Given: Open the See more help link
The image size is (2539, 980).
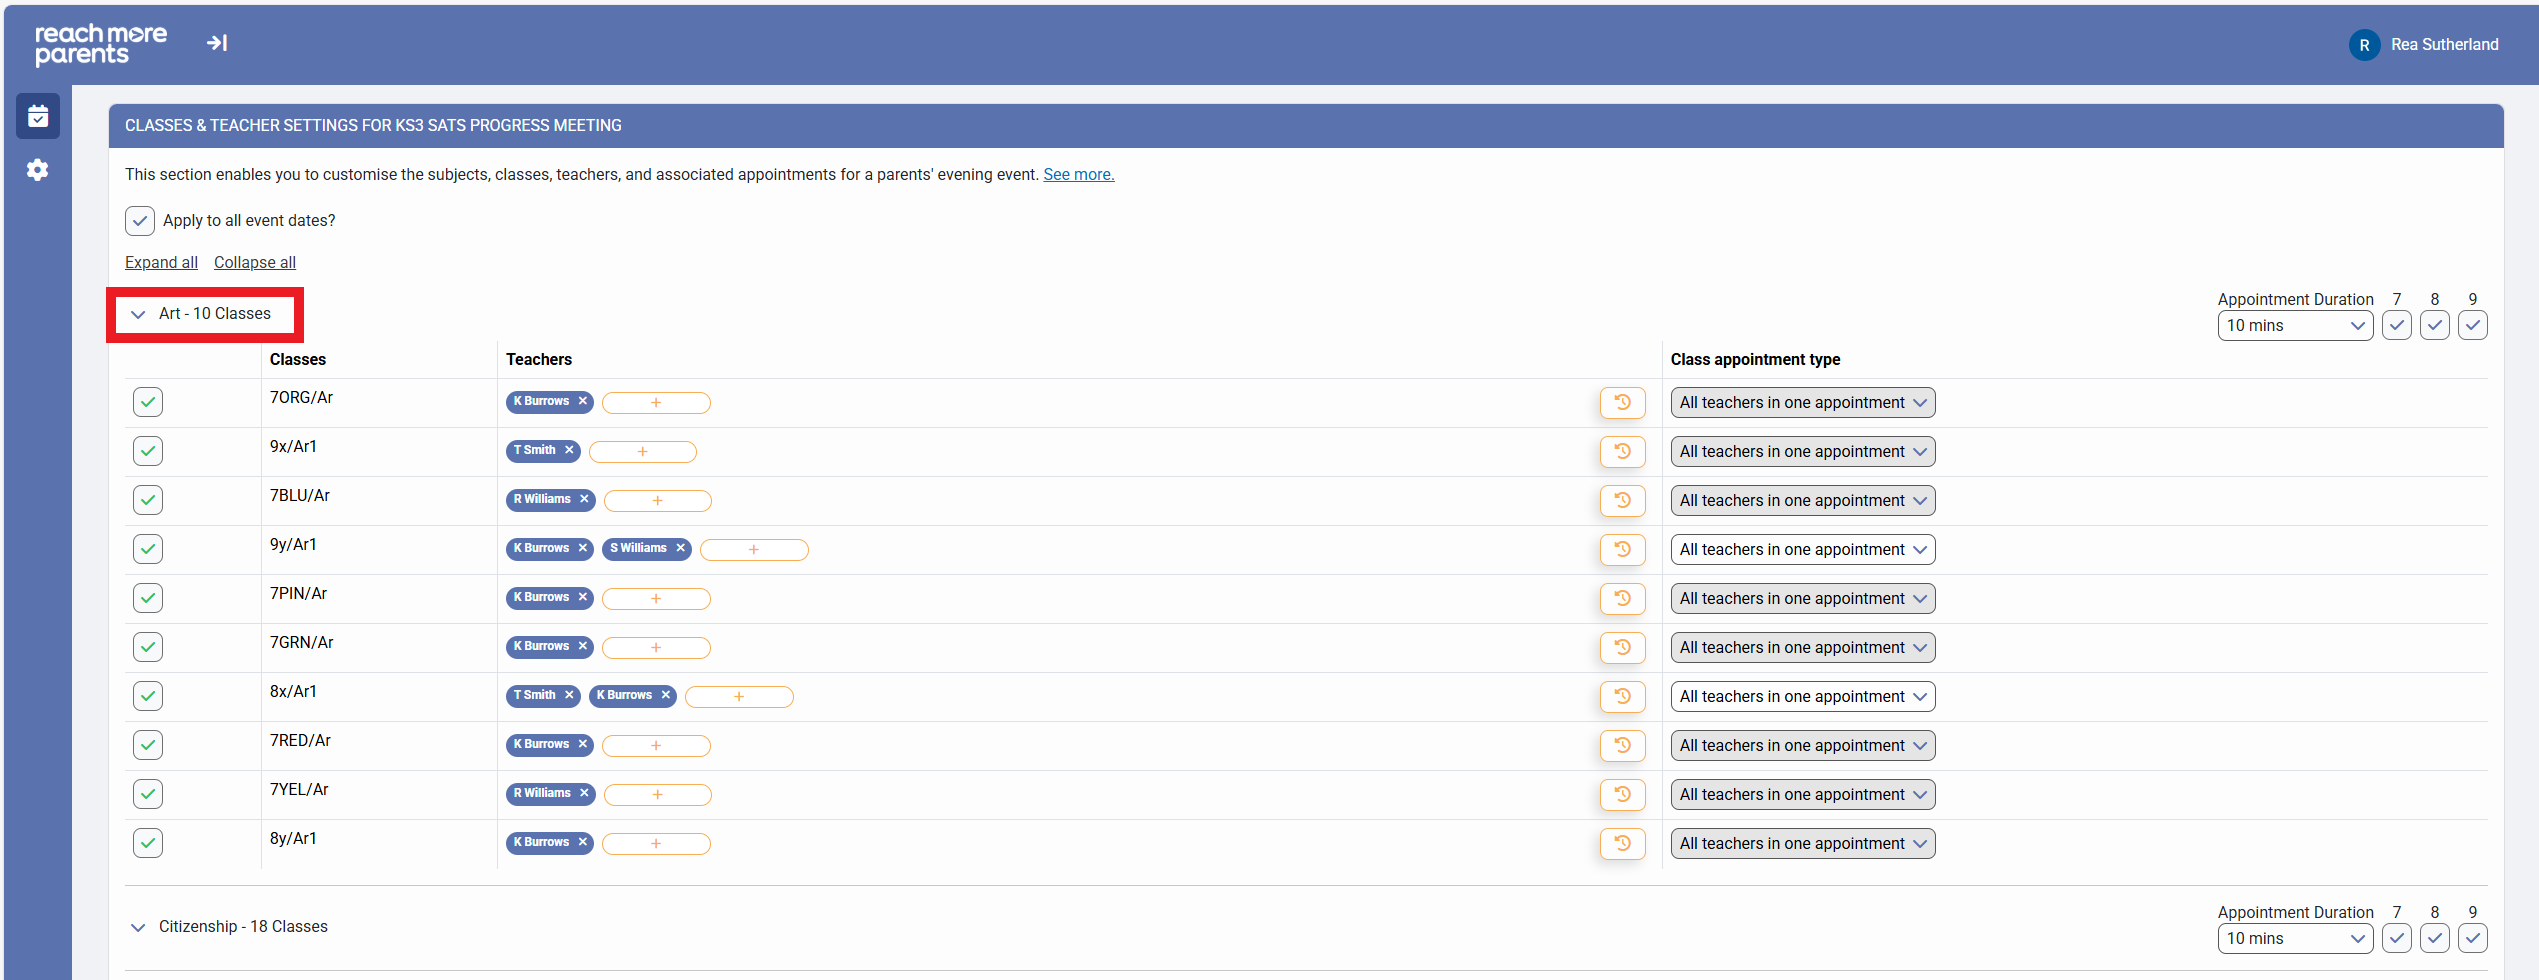Looking at the screenshot, I should (1078, 175).
